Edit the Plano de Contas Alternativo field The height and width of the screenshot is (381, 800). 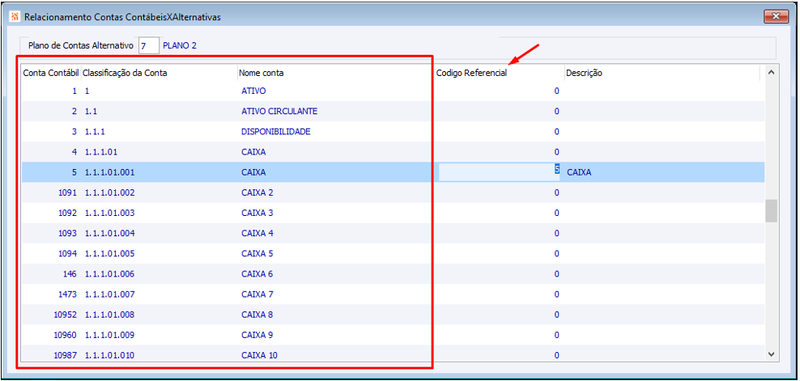[148, 45]
